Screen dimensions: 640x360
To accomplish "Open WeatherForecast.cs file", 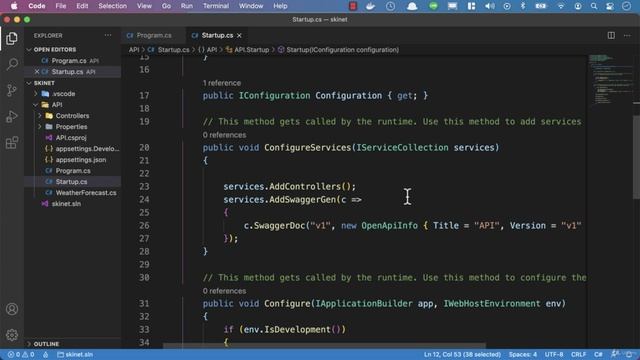I will [x=86, y=193].
